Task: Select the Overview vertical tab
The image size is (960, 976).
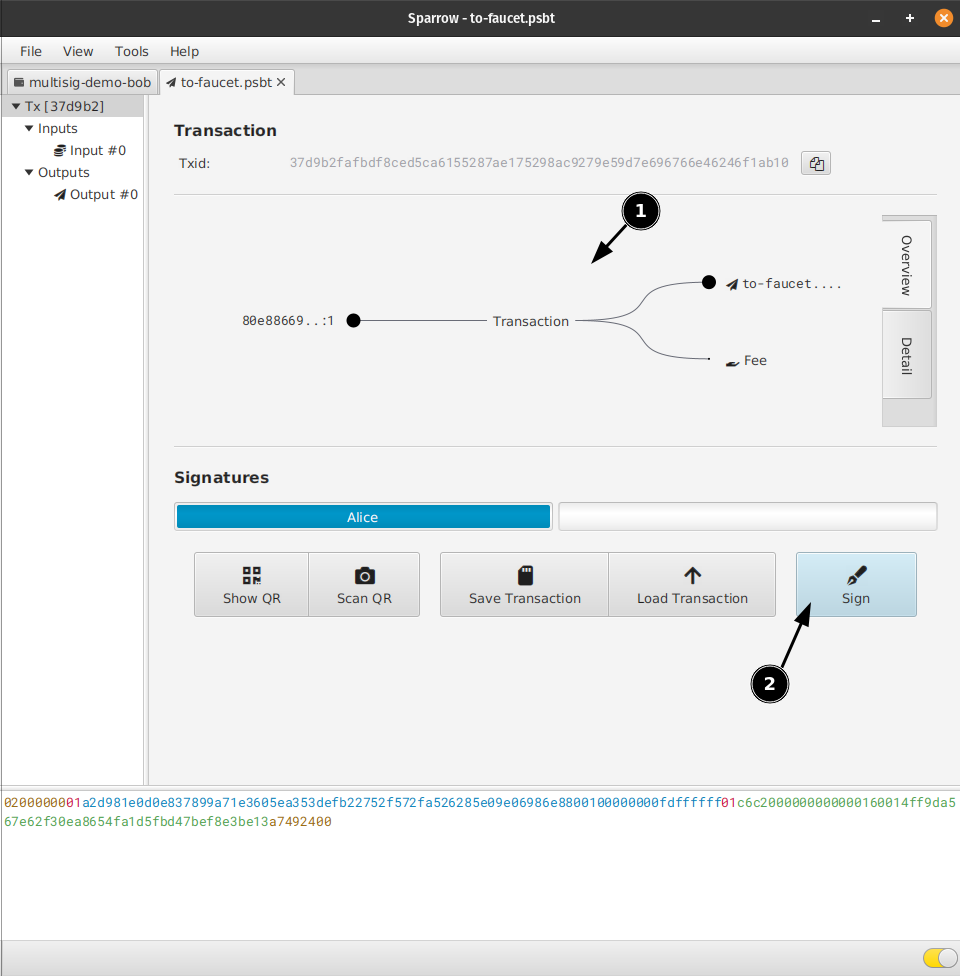Action: pos(906,265)
